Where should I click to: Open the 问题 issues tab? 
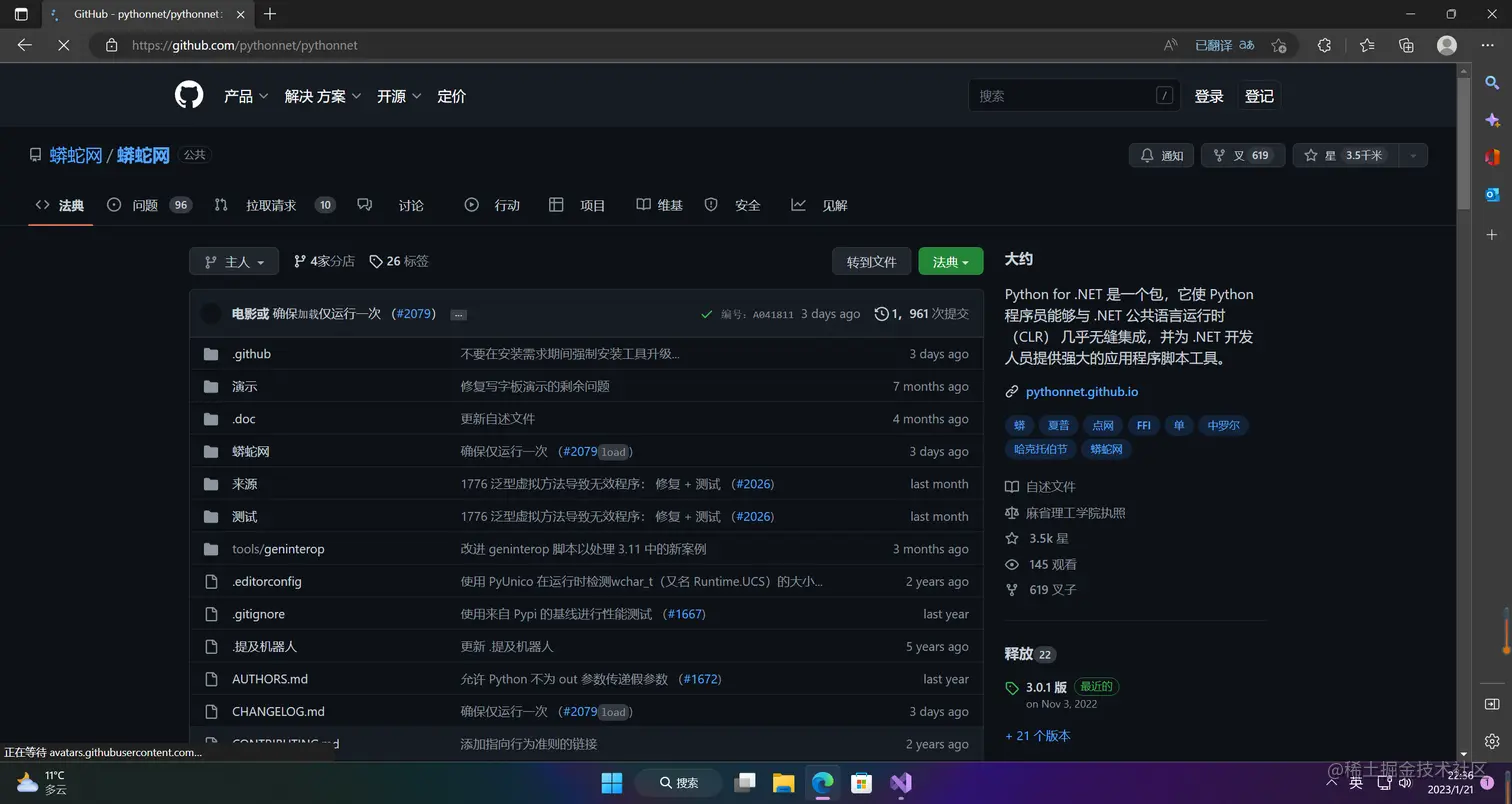(x=149, y=205)
